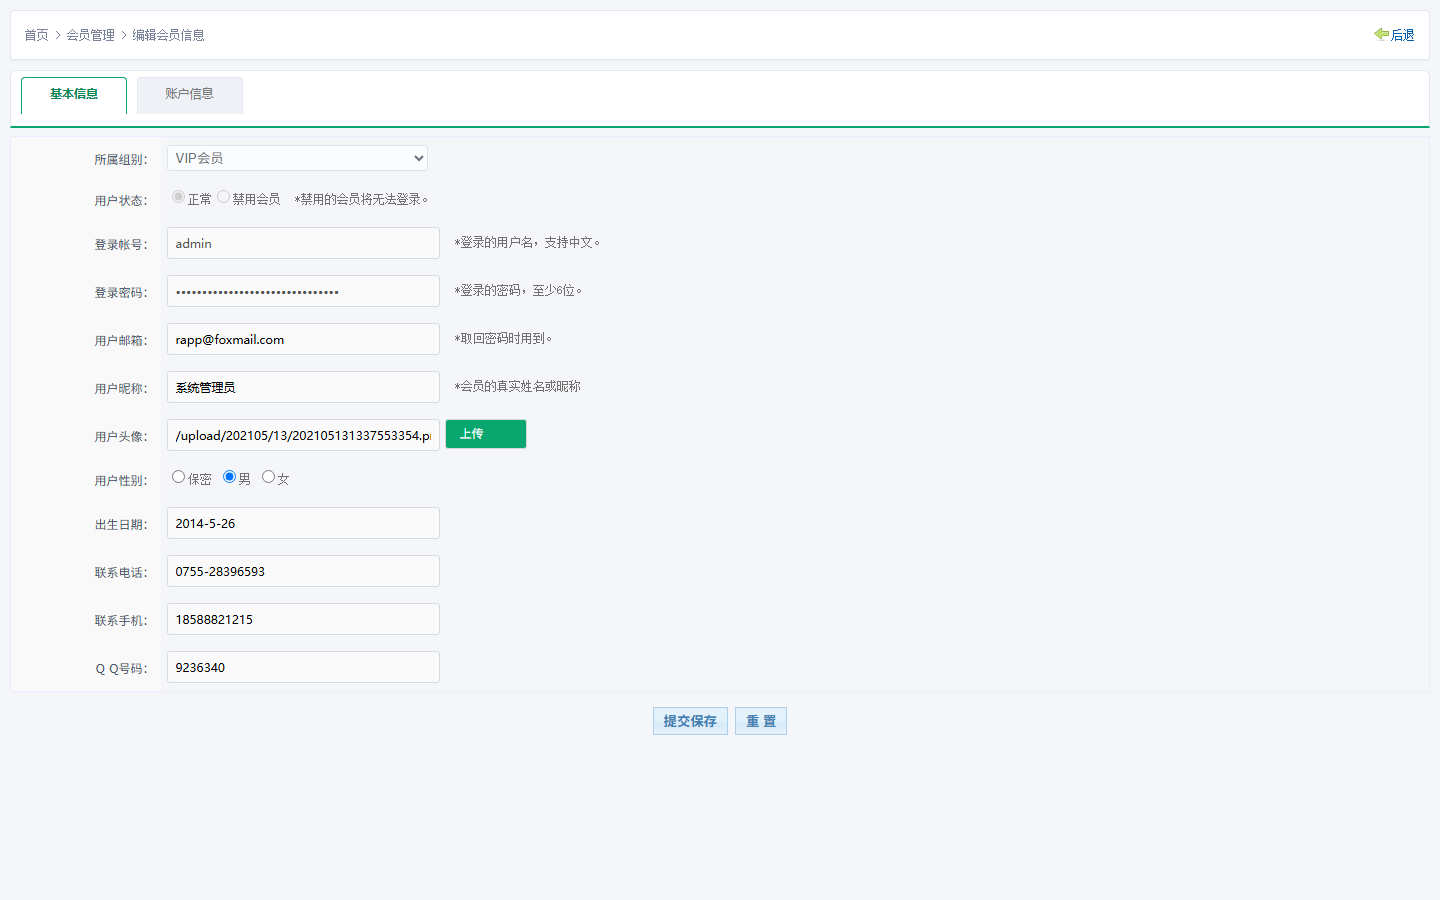Focus the 登录密码 password field
The image size is (1440, 900).
tap(303, 291)
